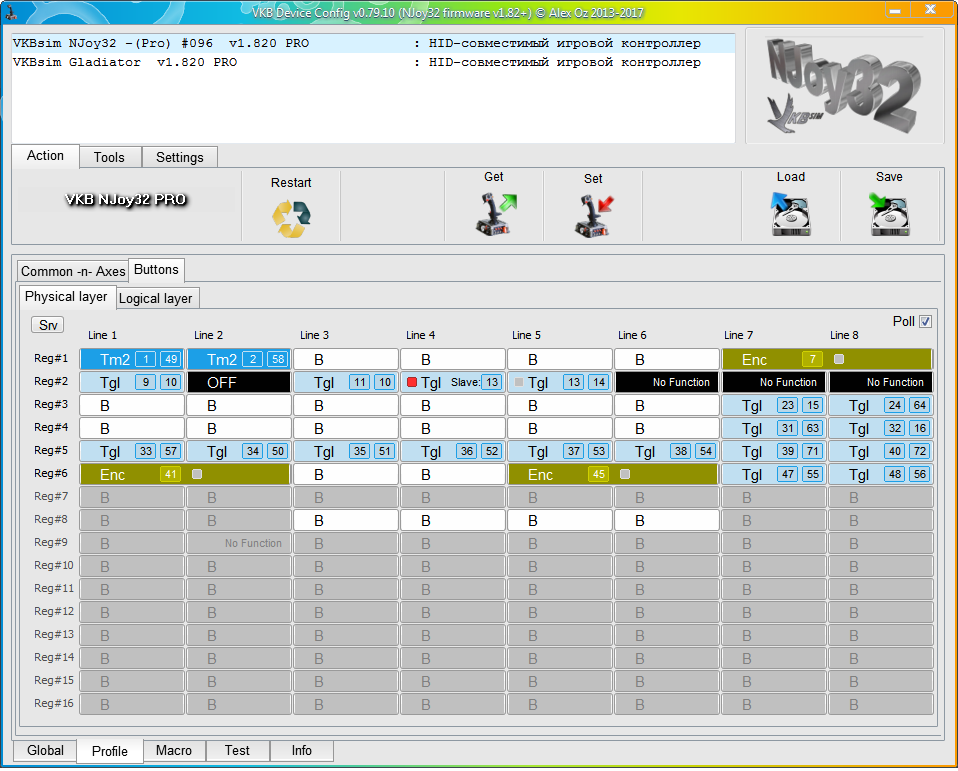958x771 pixels.
Task: Click Reg#2 No Function cell under Line 8
Action: coord(881,382)
